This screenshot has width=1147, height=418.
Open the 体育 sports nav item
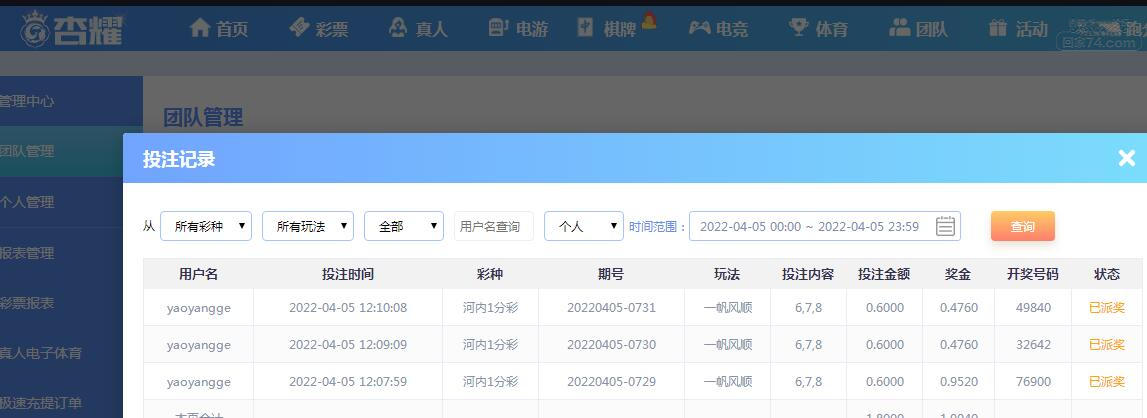coord(819,29)
